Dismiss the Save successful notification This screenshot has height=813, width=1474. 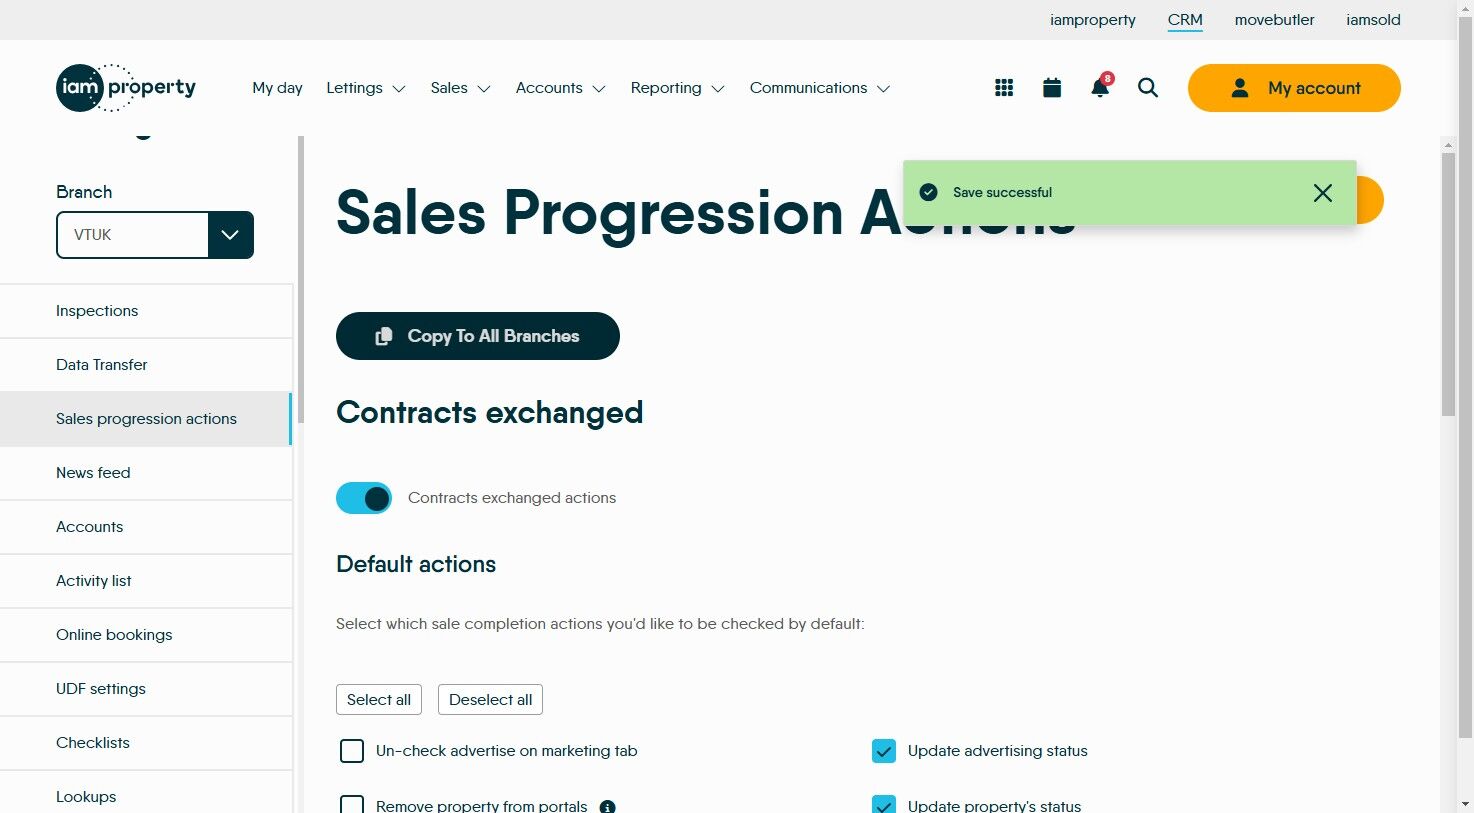1322,193
